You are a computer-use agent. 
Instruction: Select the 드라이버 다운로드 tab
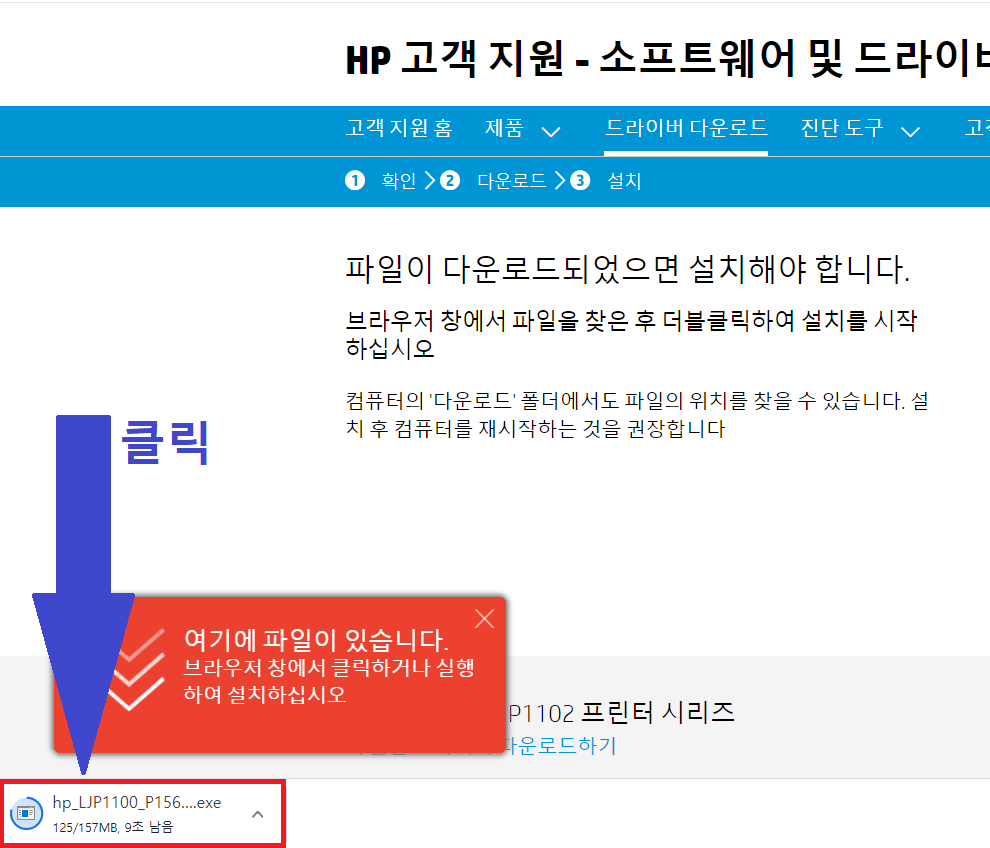(x=686, y=128)
